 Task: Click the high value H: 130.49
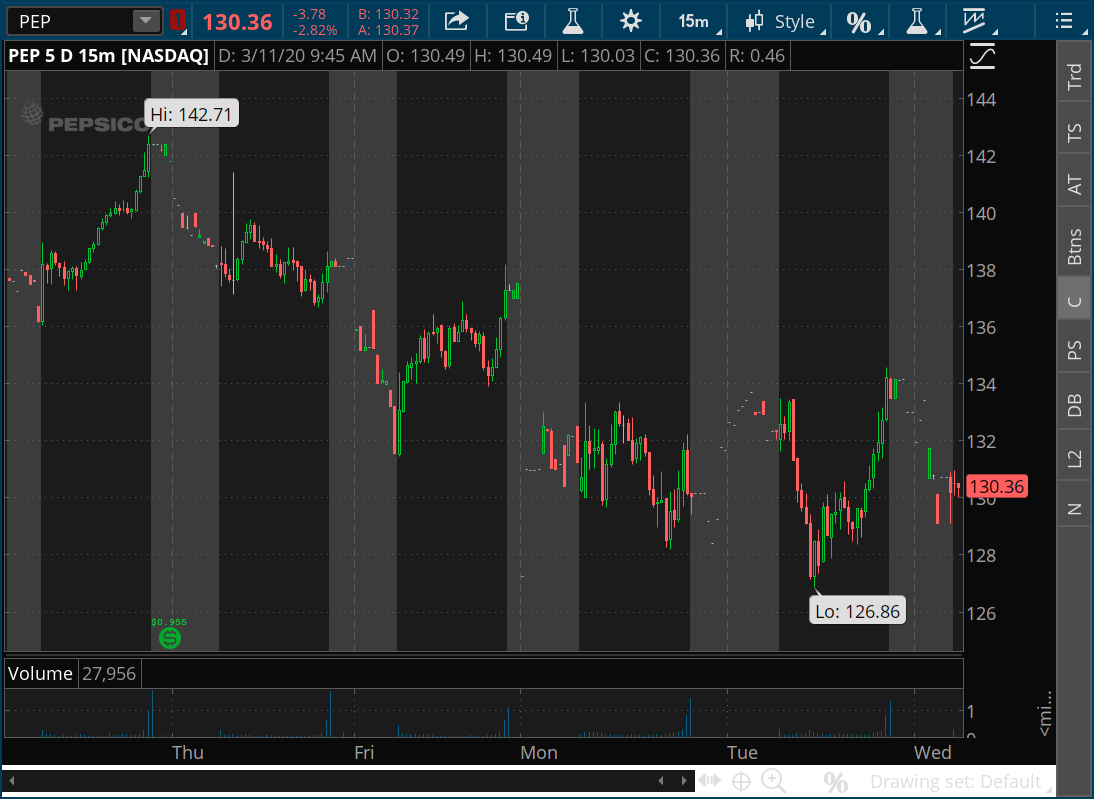tap(513, 56)
